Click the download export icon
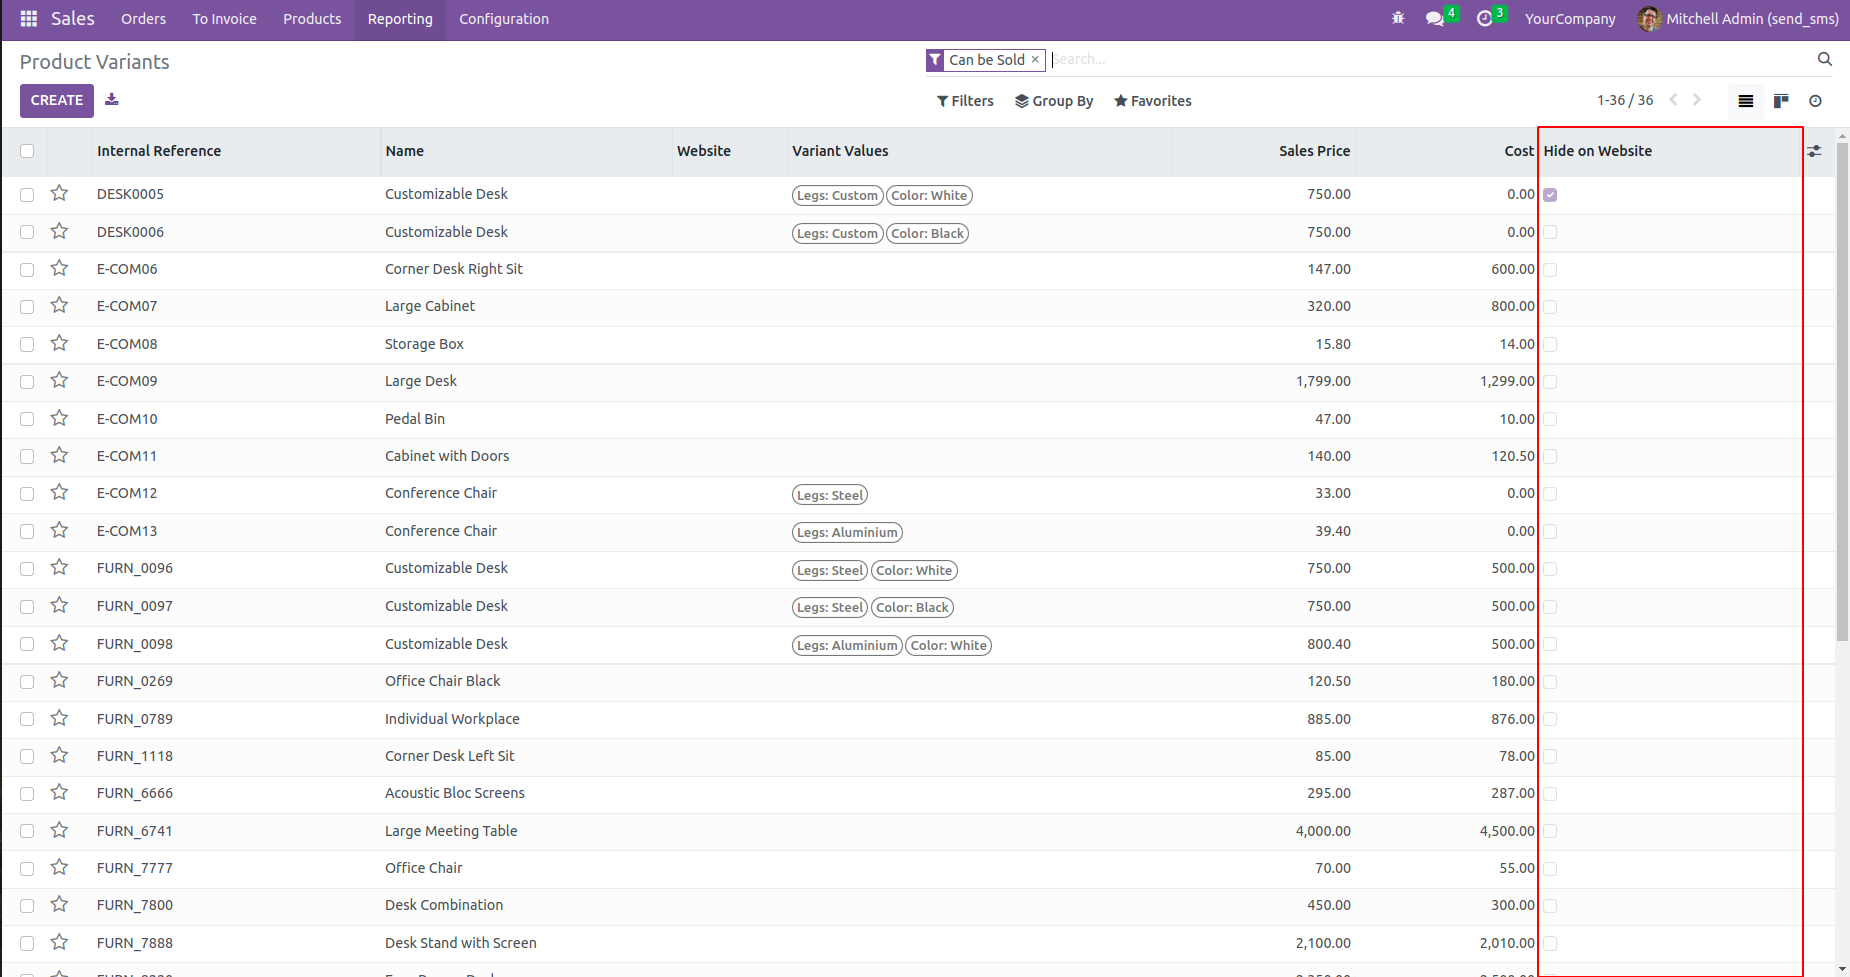The image size is (1850, 977). (x=112, y=99)
